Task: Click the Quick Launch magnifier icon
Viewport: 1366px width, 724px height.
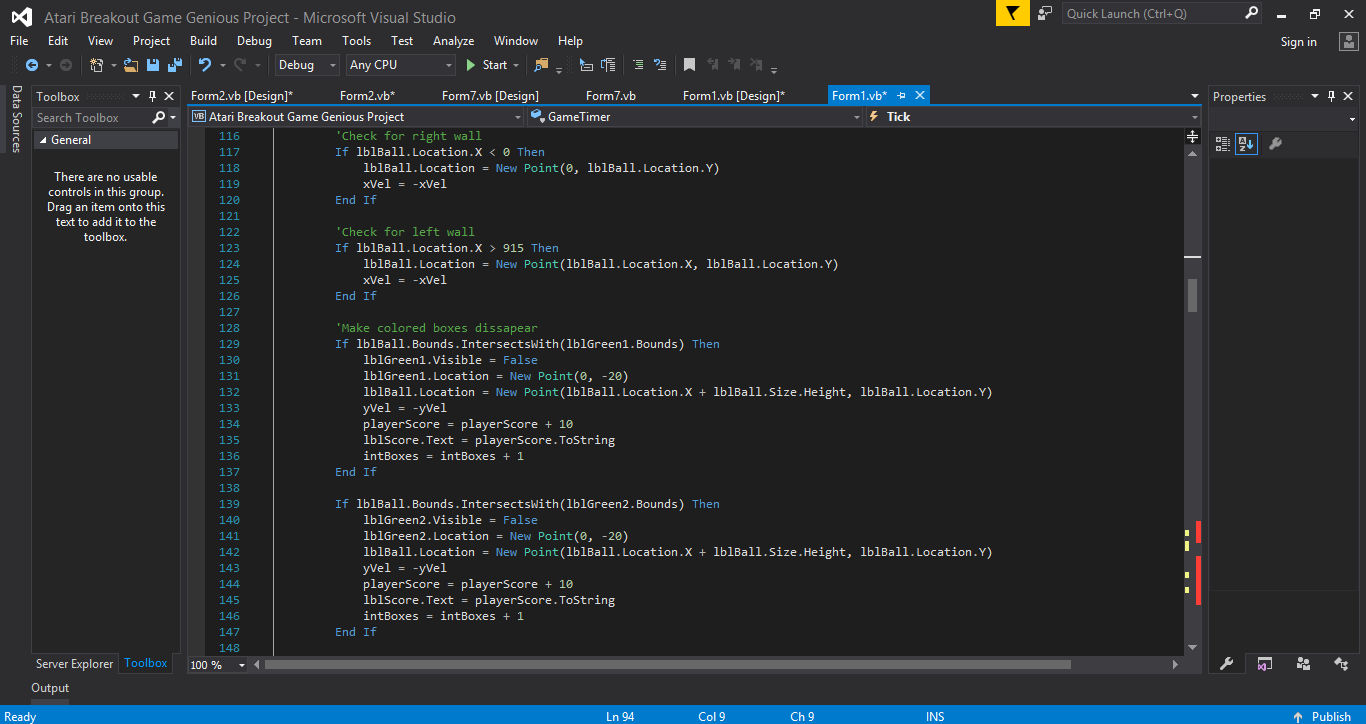Action: 1252,13
